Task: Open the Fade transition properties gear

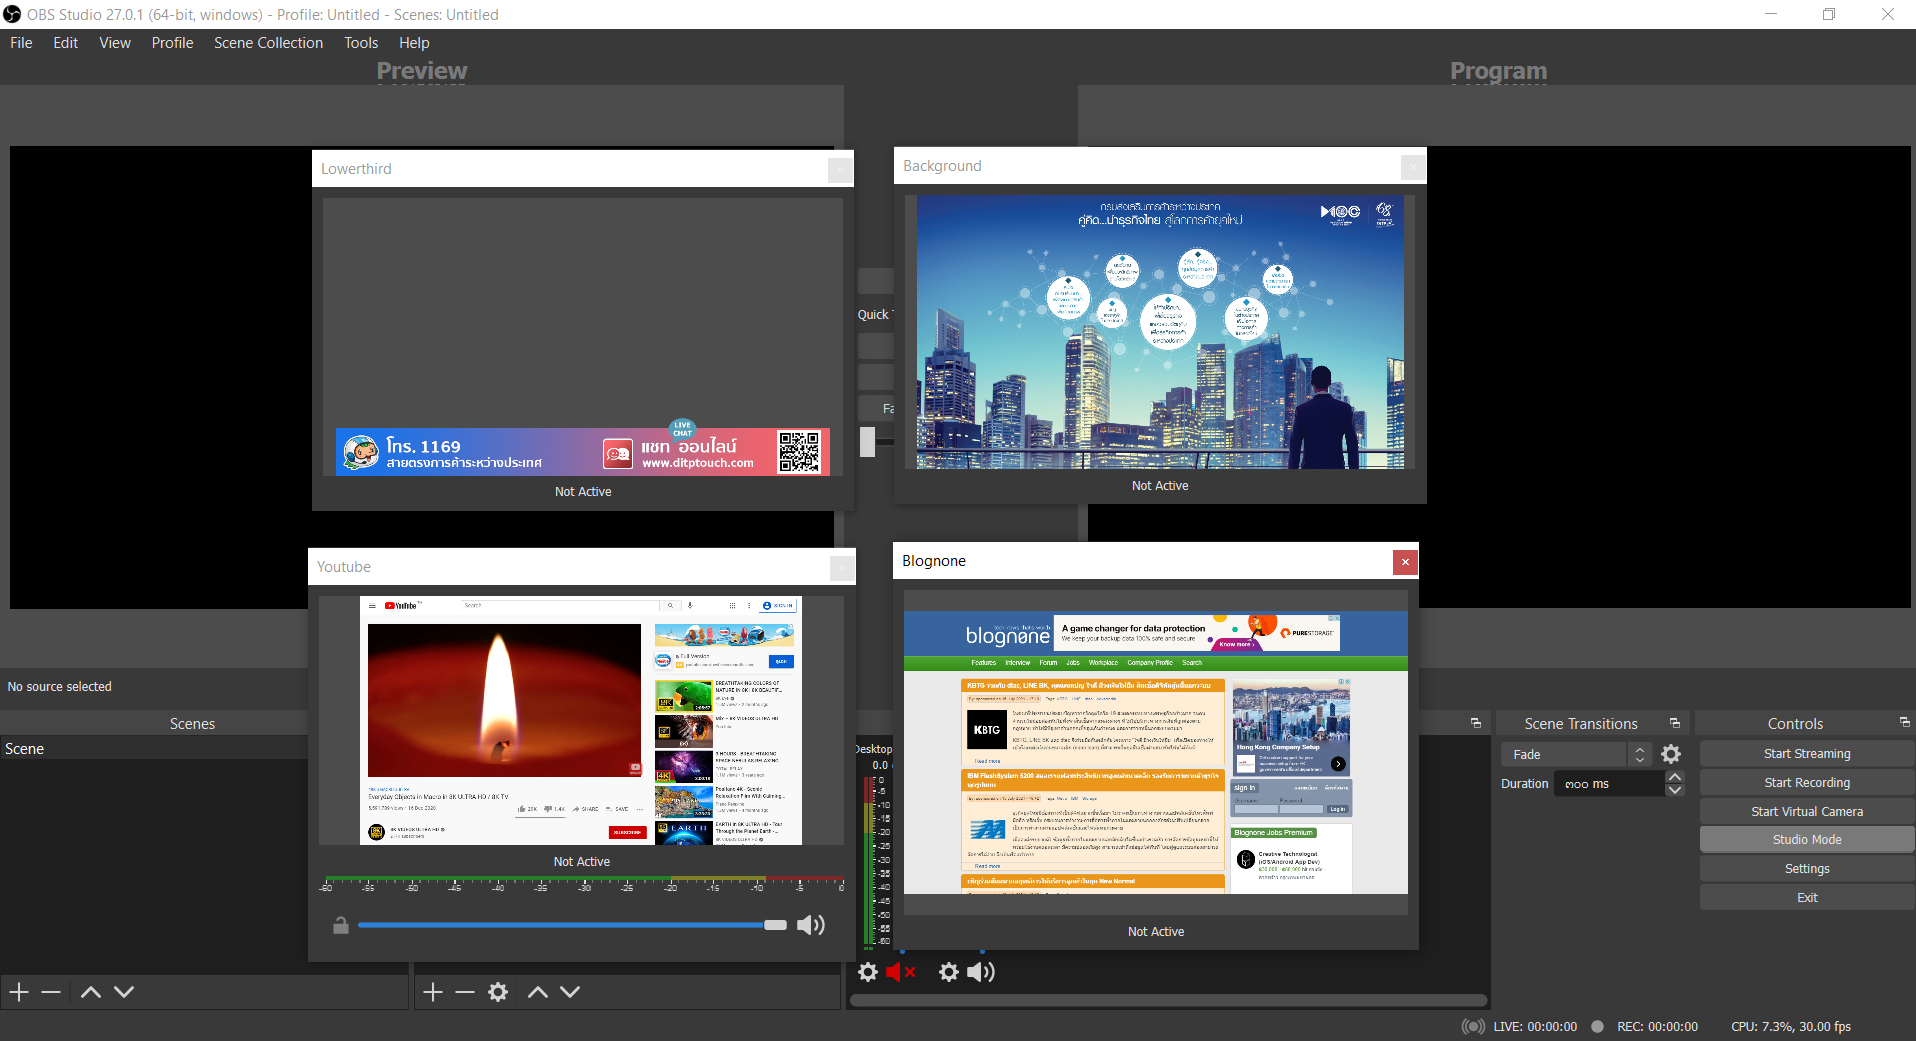Action: coord(1671,754)
